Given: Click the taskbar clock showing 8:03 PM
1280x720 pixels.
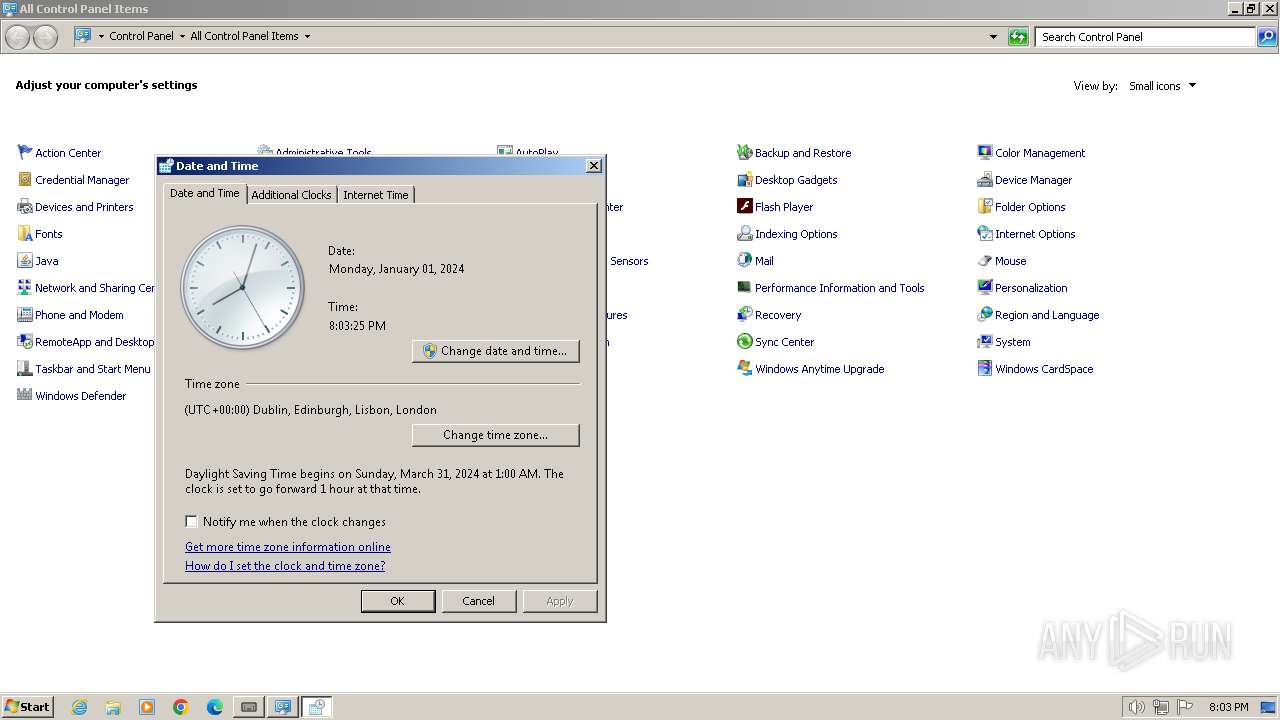Looking at the screenshot, I should point(1228,707).
